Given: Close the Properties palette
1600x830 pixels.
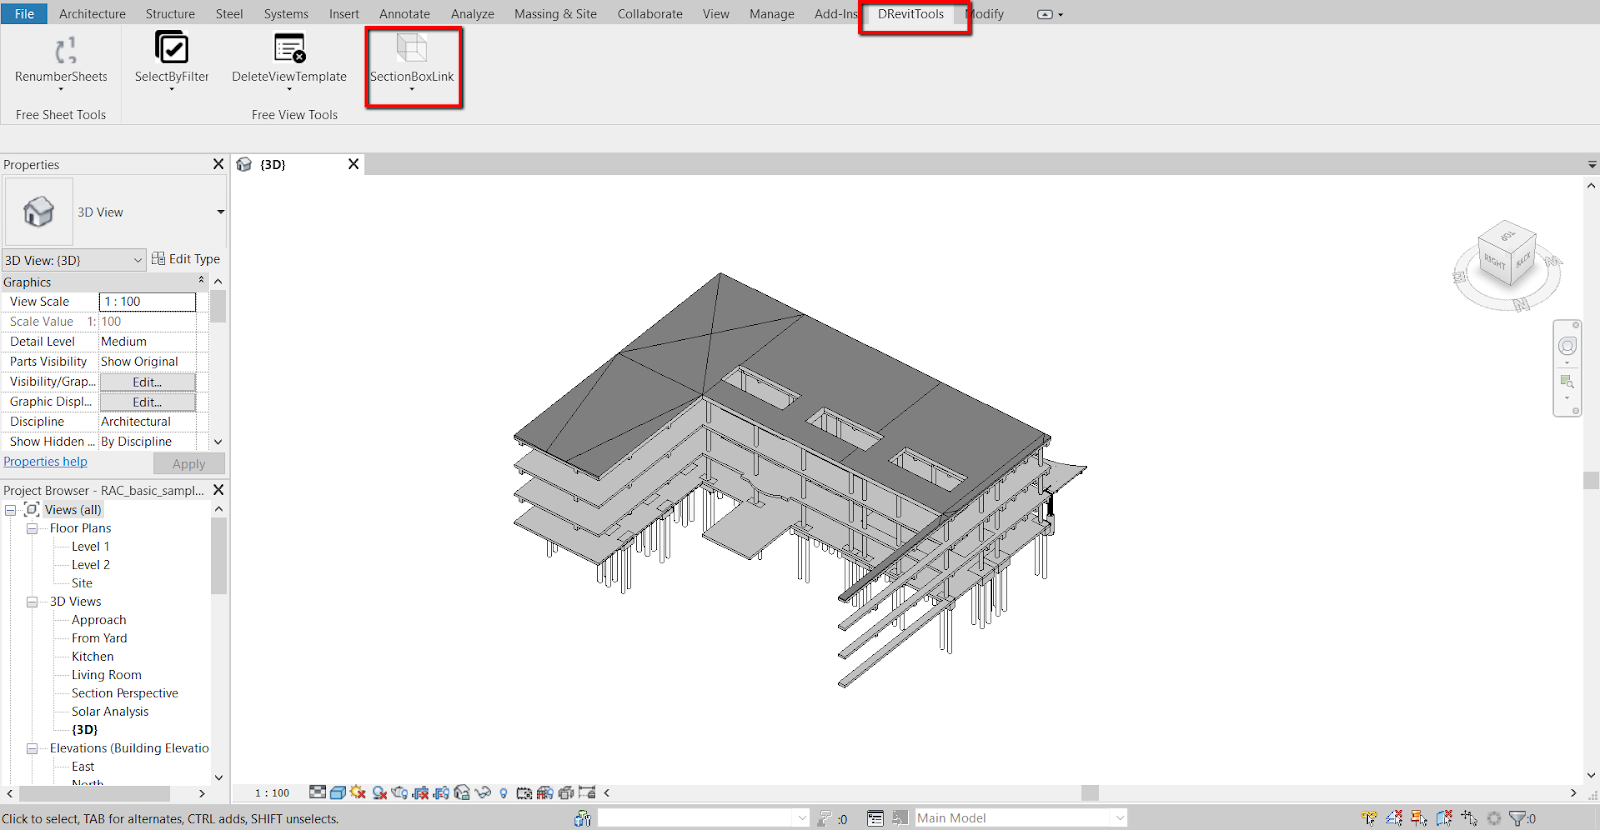Looking at the screenshot, I should pyautogui.click(x=218, y=164).
